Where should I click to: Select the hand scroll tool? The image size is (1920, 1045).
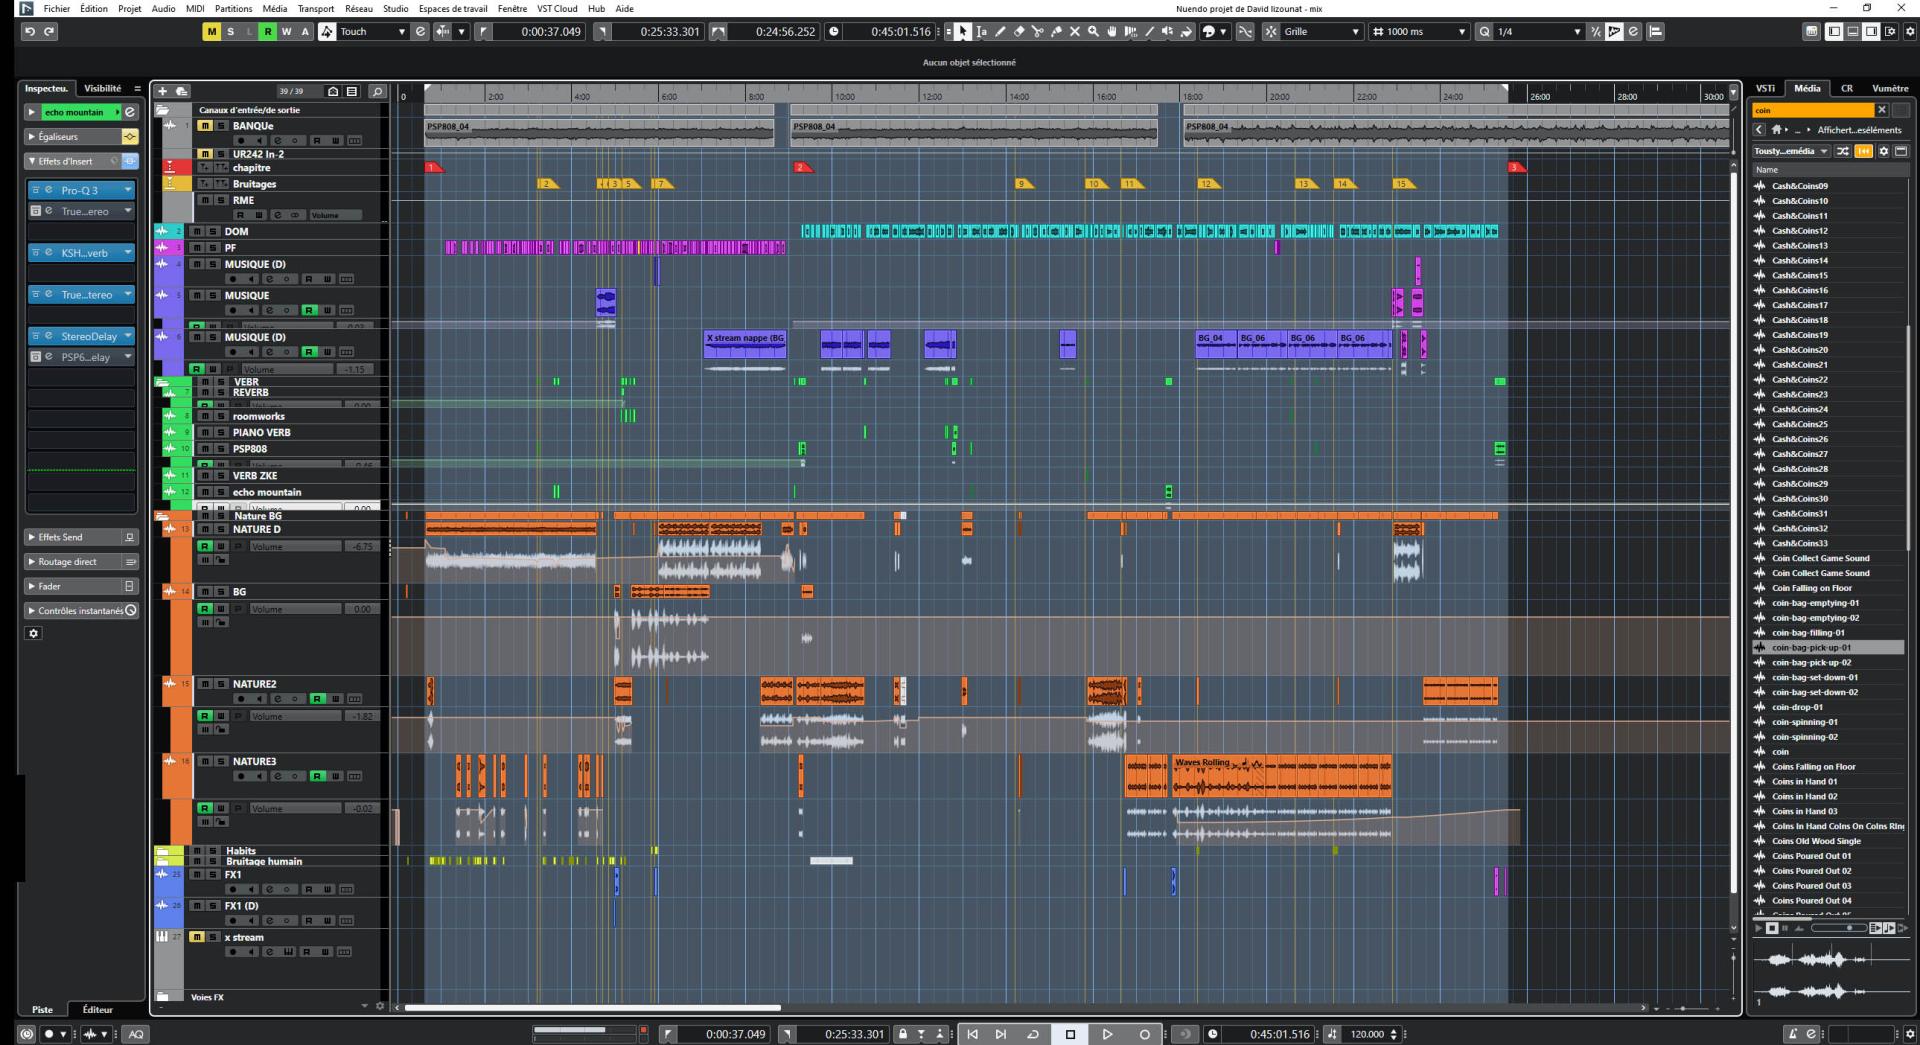(x=1112, y=32)
